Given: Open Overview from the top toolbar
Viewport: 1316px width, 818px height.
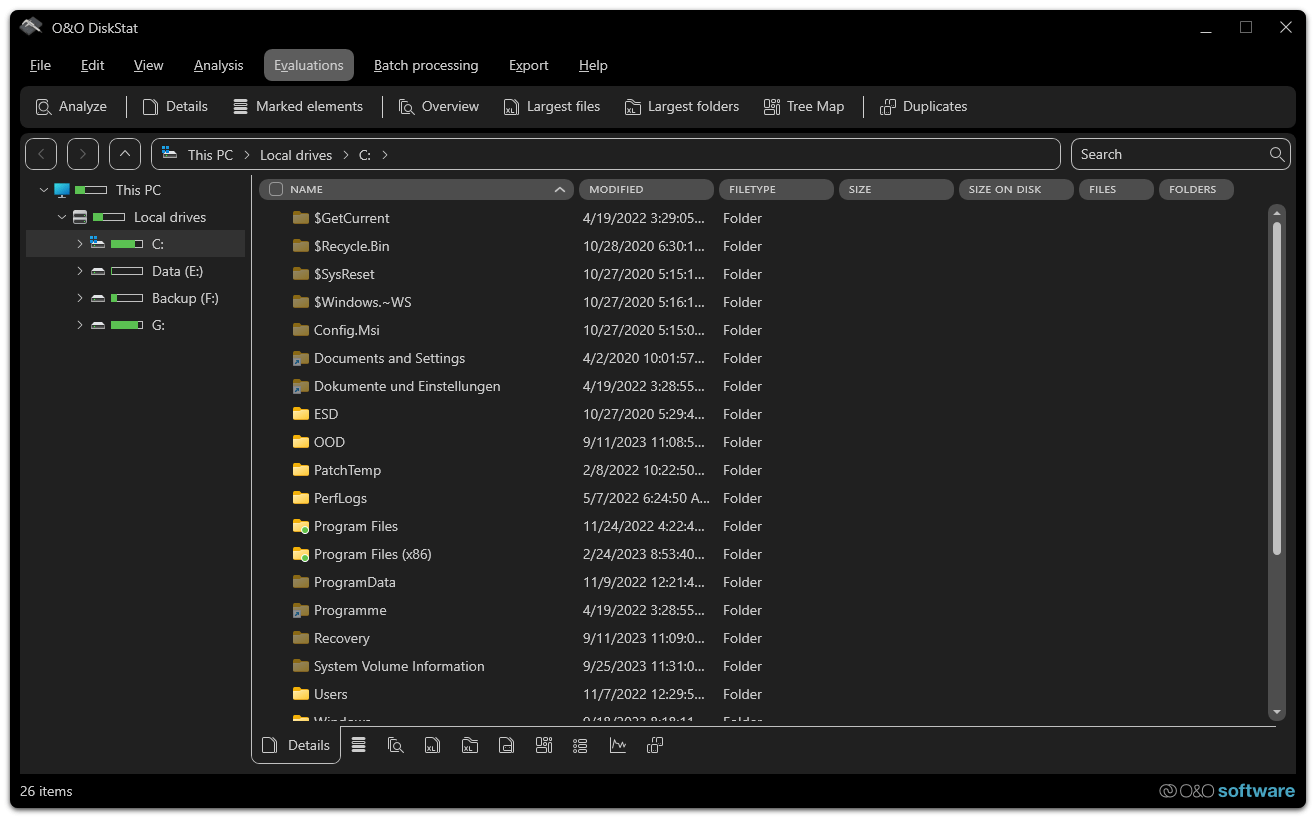Looking at the screenshot, I should [x=438, y=106].
